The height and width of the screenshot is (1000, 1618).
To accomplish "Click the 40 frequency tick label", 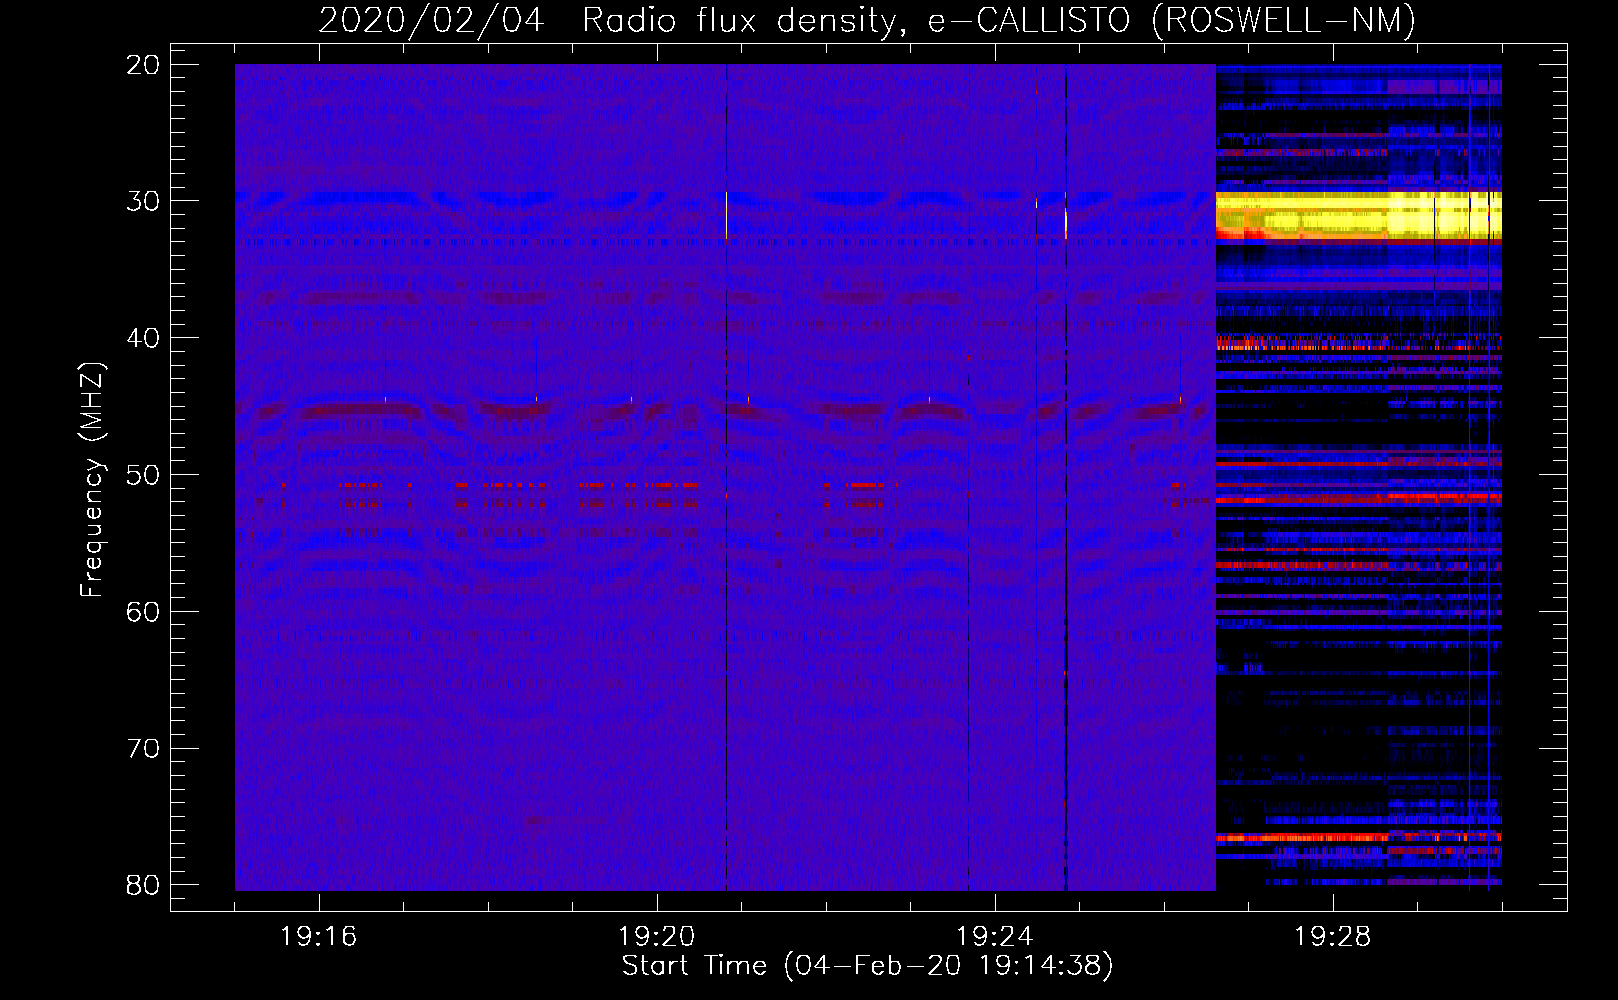I will (144, 338).
